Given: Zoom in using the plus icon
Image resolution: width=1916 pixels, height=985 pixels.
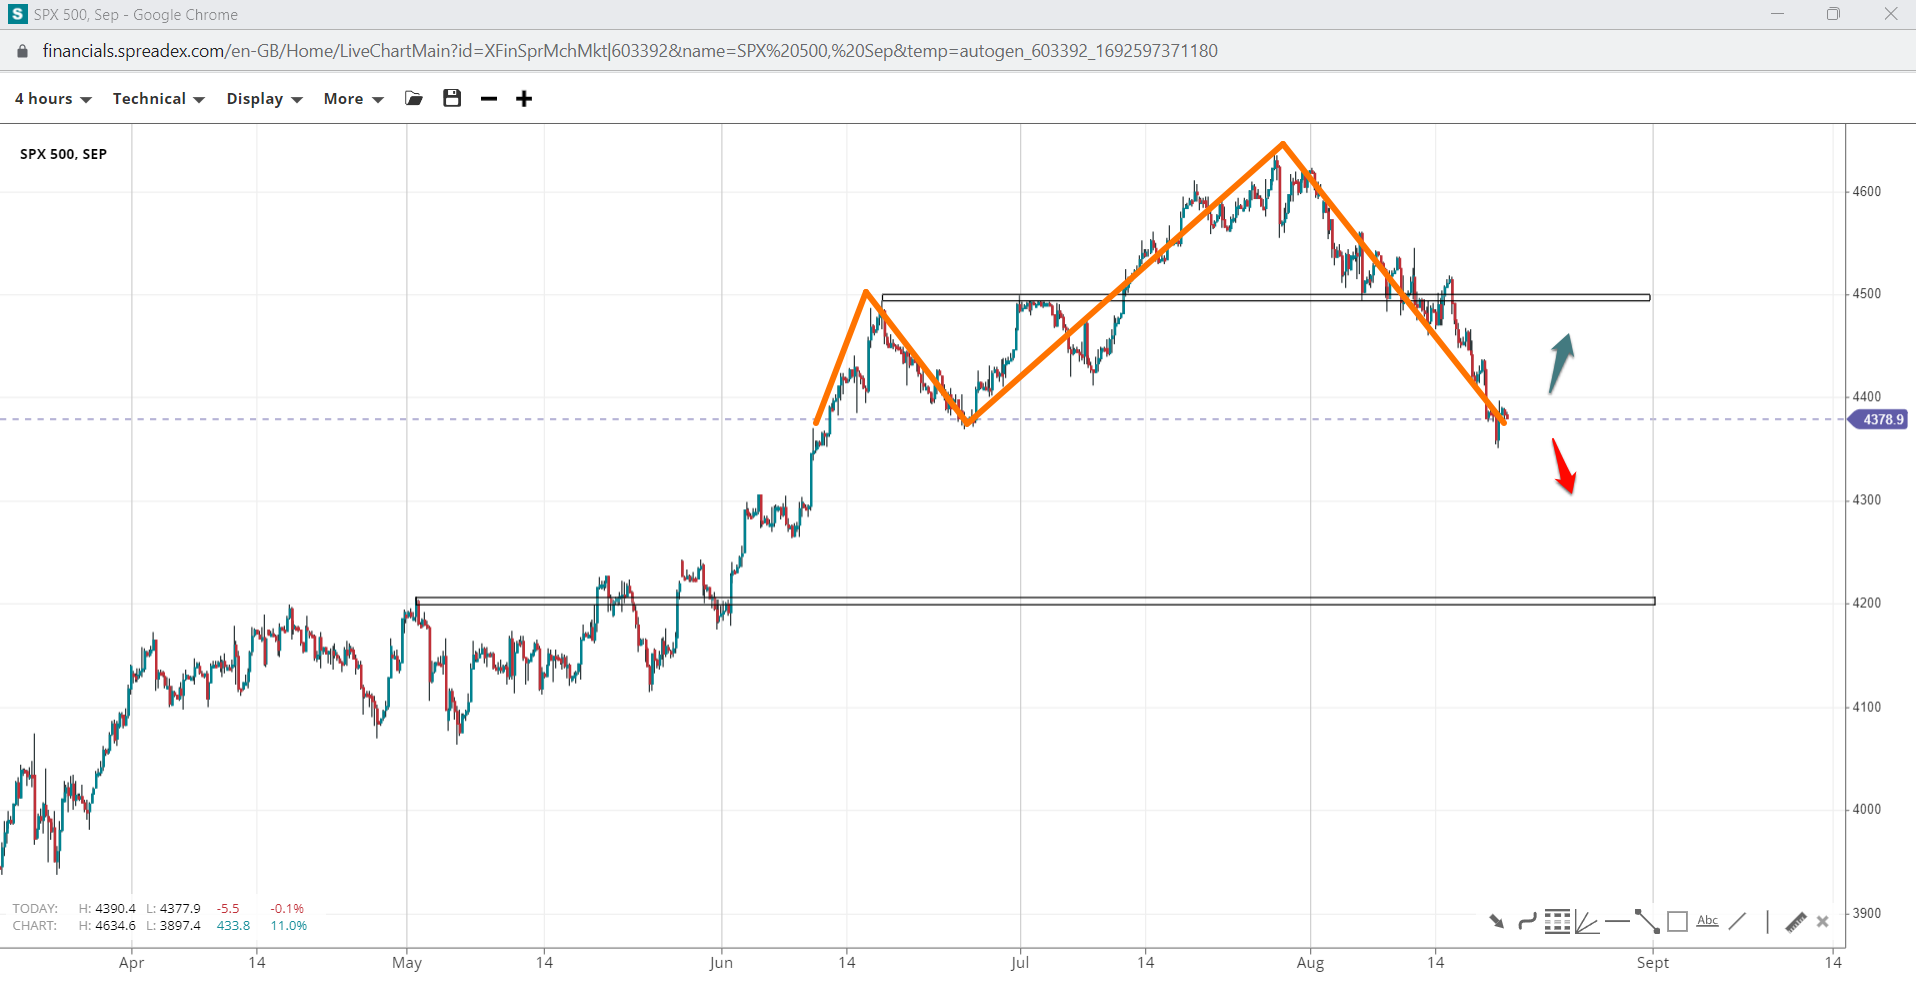Looking at the screenshot, I should tap(524, 98).
